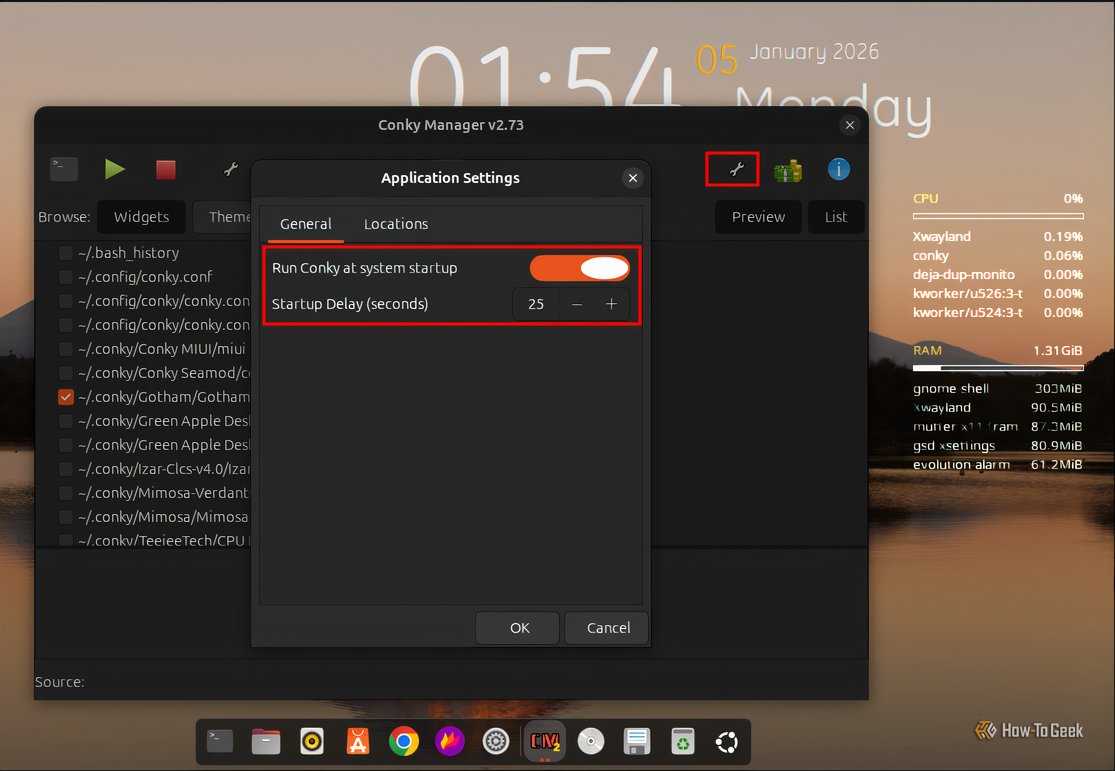Open the About dialog via the info icon
The height and width of the screenshot is (771, 1115).
(x=838, y=169)
